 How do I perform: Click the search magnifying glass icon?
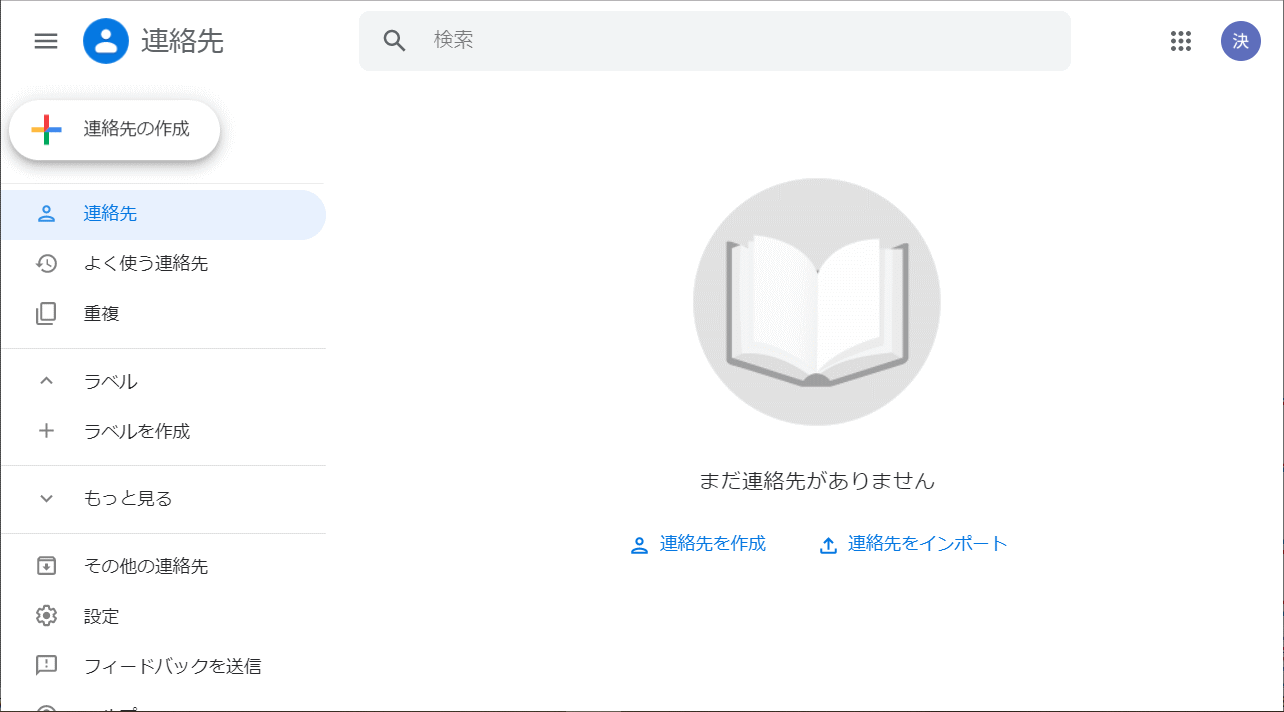[394, 40]
